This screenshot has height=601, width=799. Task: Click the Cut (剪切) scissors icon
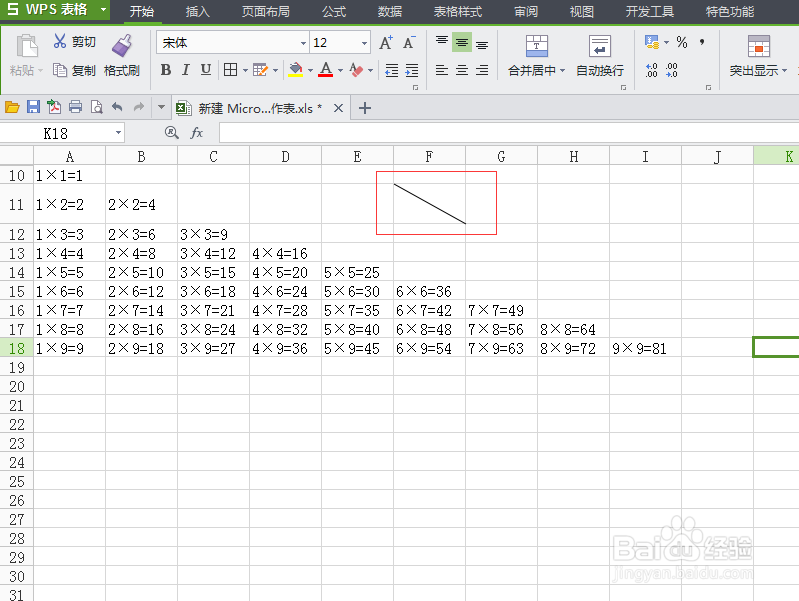[x=60, y=41]
